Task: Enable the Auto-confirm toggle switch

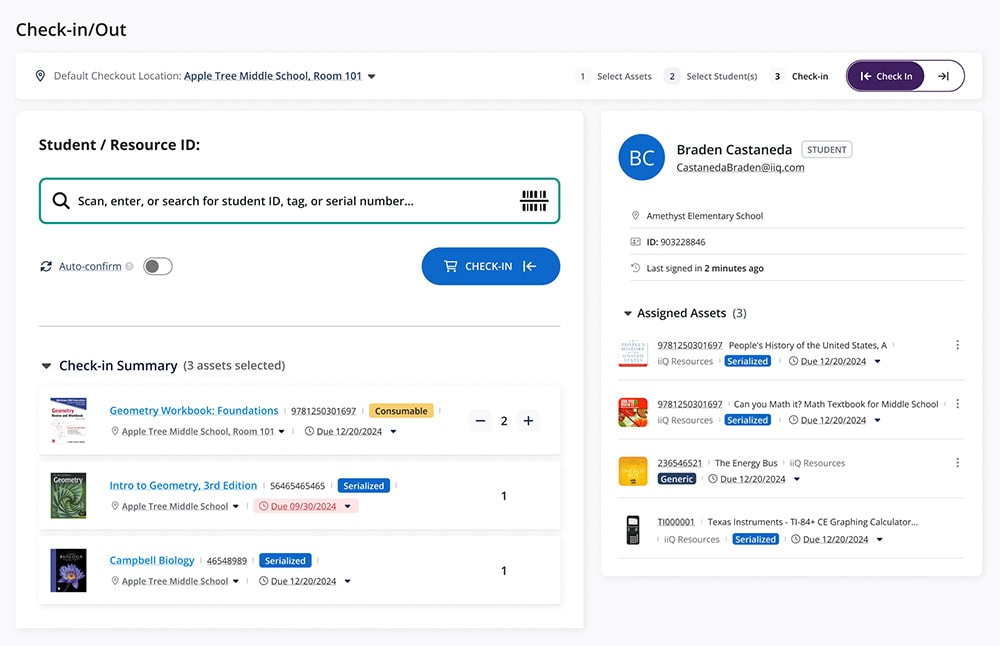Action: click(157, 266)
